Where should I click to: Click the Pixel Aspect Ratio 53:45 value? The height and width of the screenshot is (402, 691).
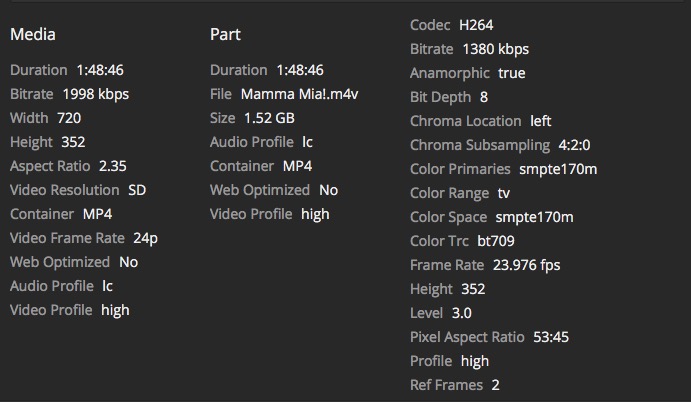pos(550,337)
